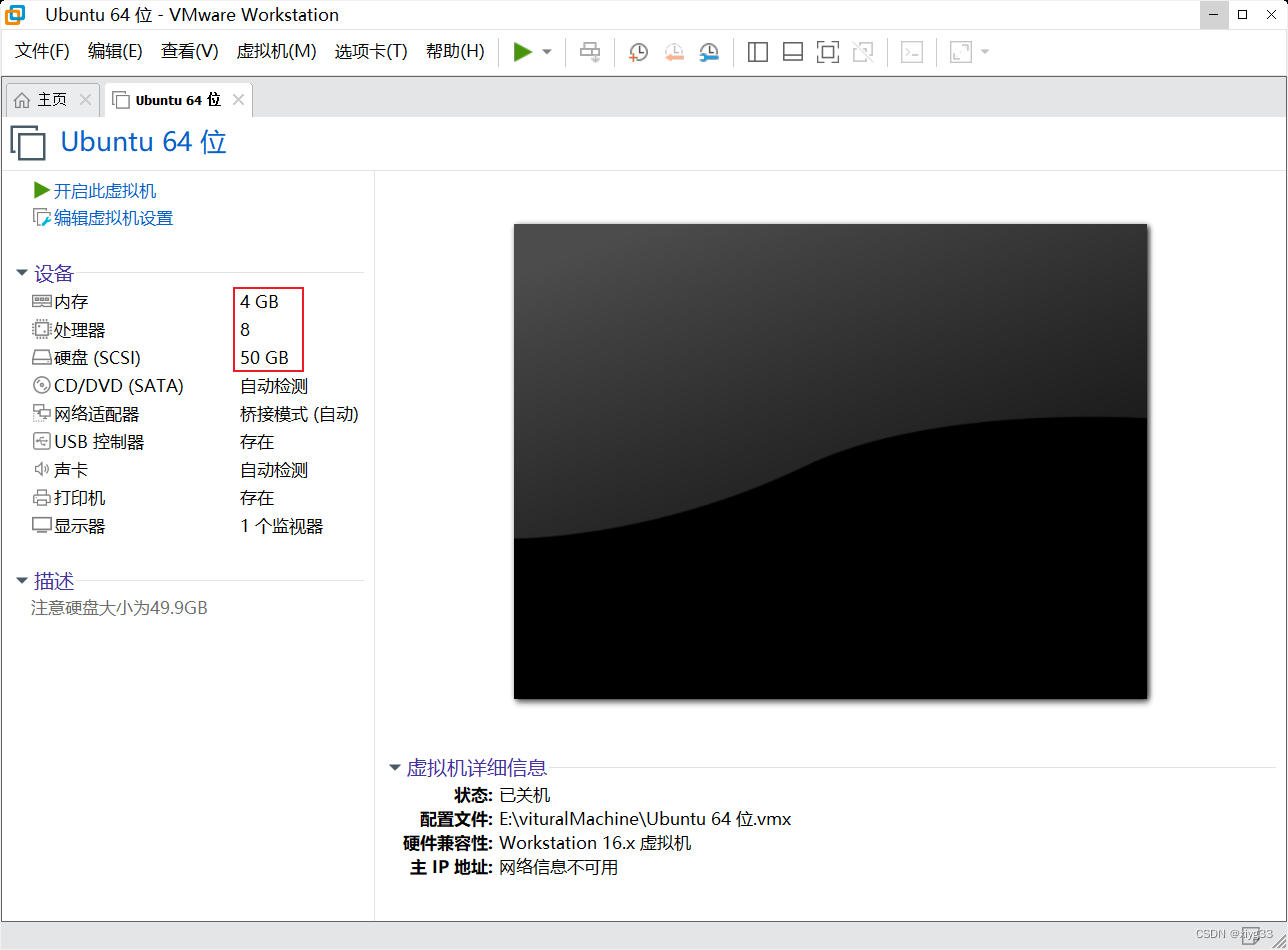Open the 虚拟机(M) menu
This screenshot has height=950, width=1288.
(277, 51)
